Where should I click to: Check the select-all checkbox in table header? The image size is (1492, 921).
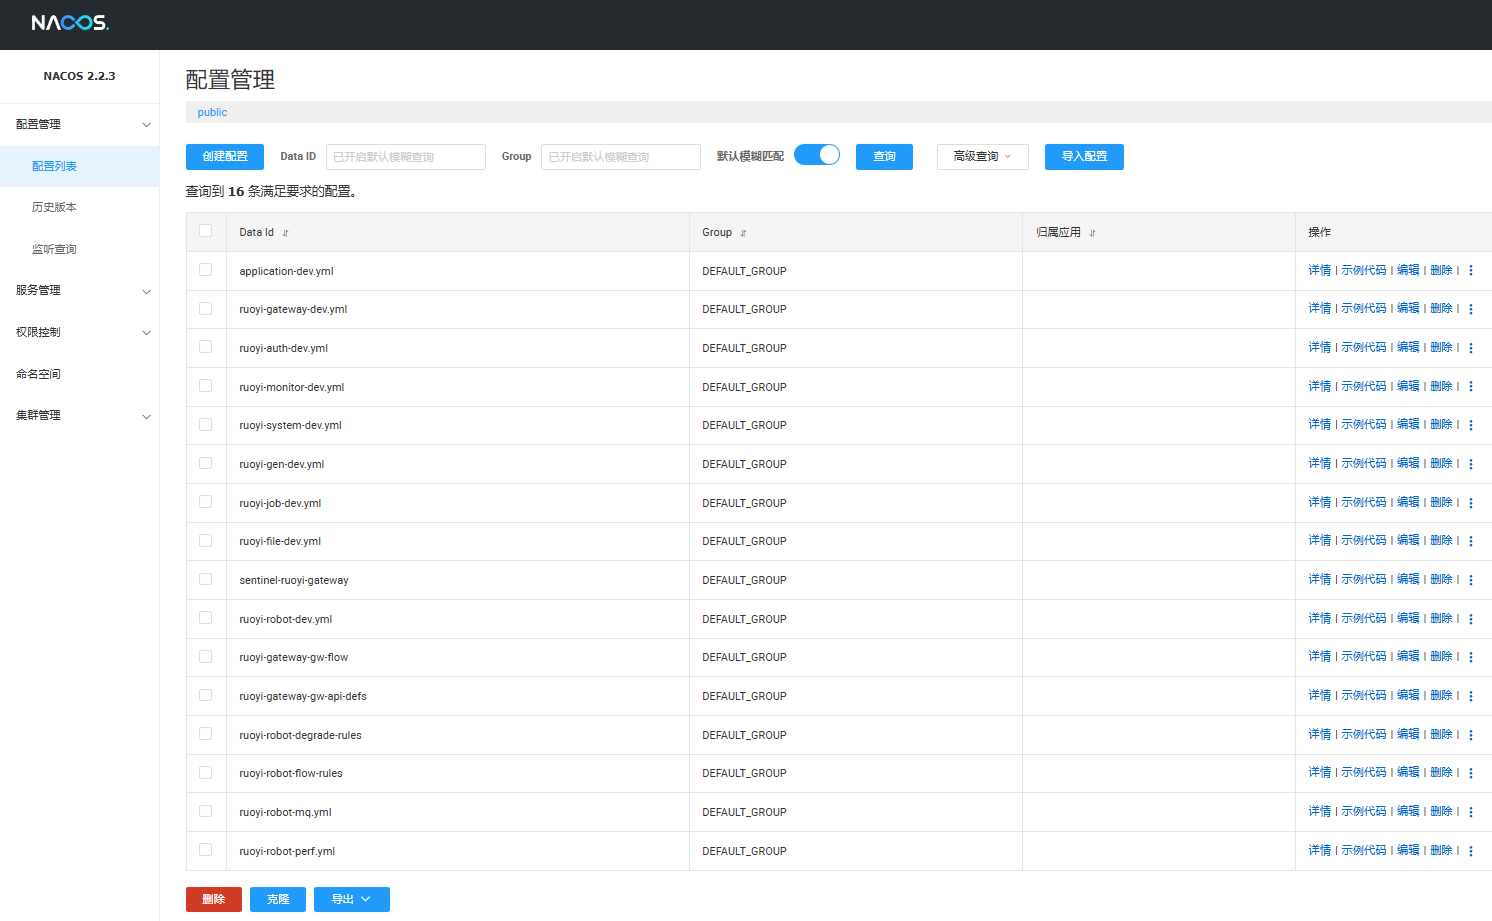205,231
